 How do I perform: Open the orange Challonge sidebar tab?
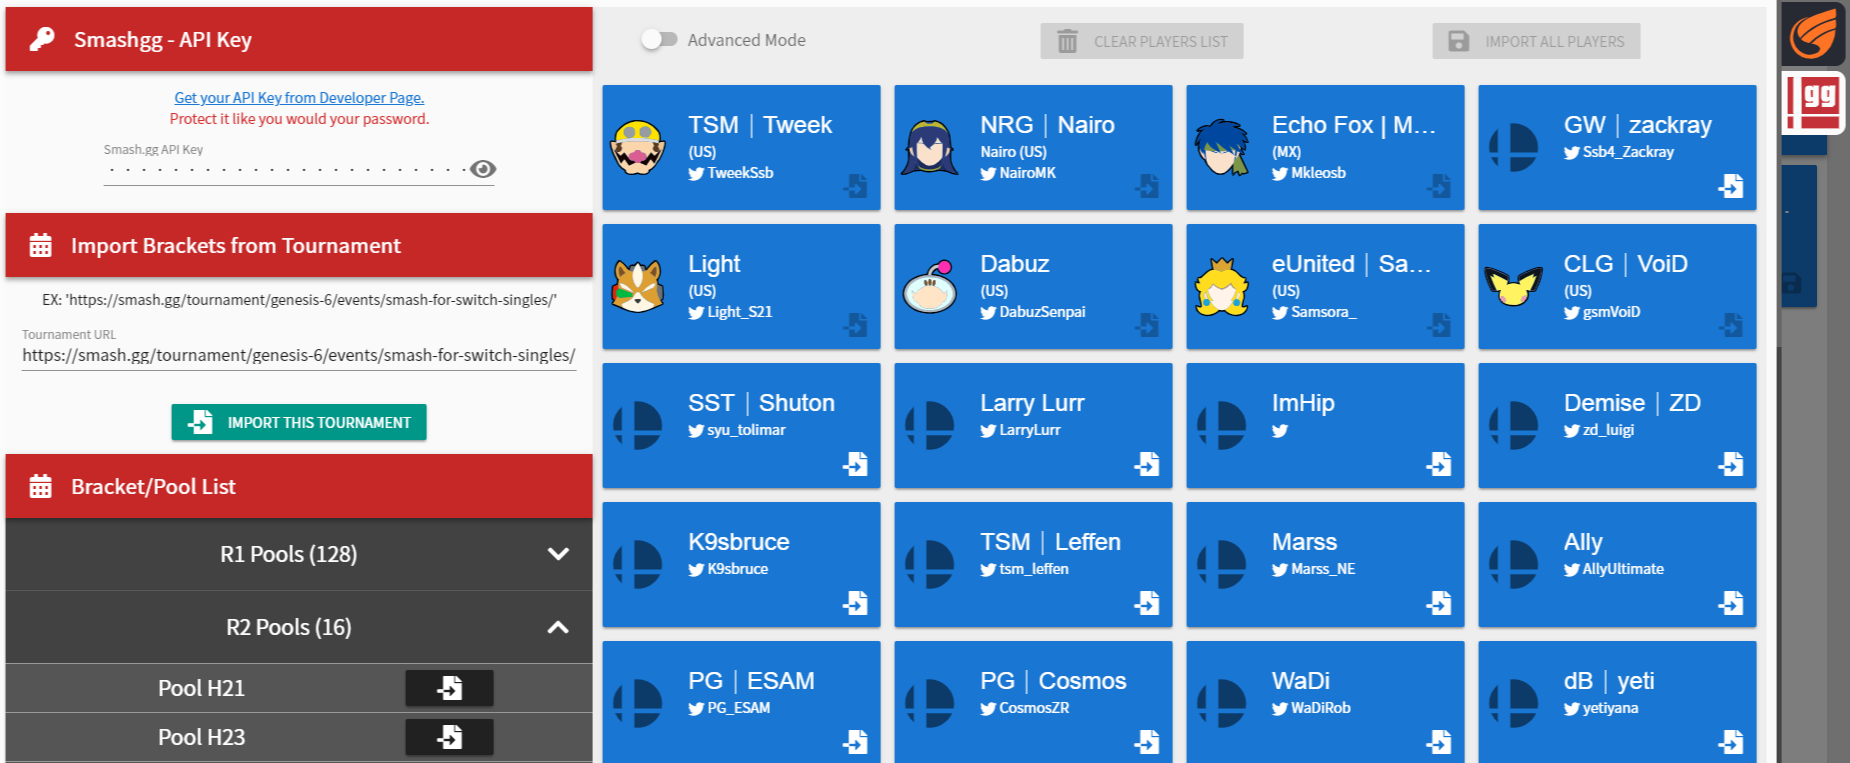click(x=1813, y=33)
